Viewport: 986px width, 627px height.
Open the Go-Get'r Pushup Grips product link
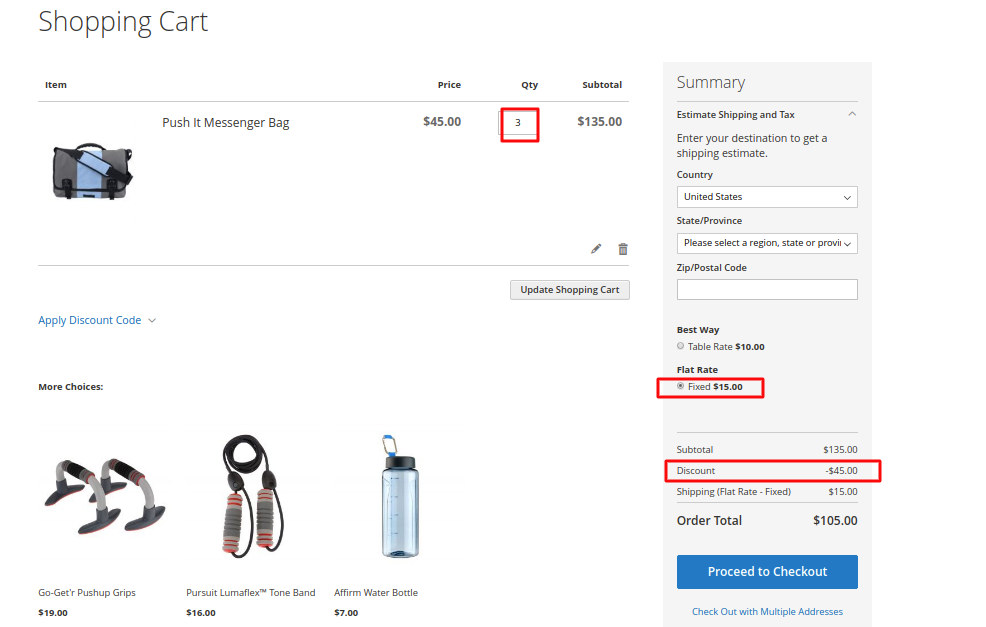[87, 592]
